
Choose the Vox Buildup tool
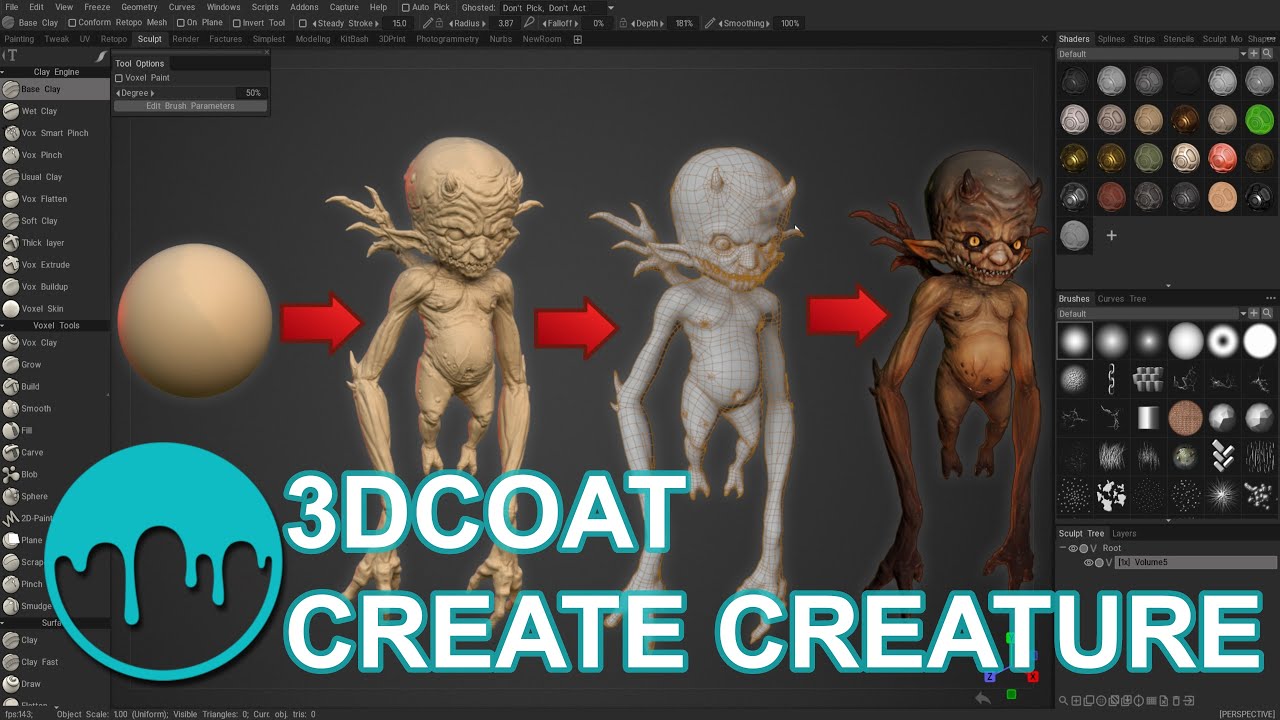55,287
